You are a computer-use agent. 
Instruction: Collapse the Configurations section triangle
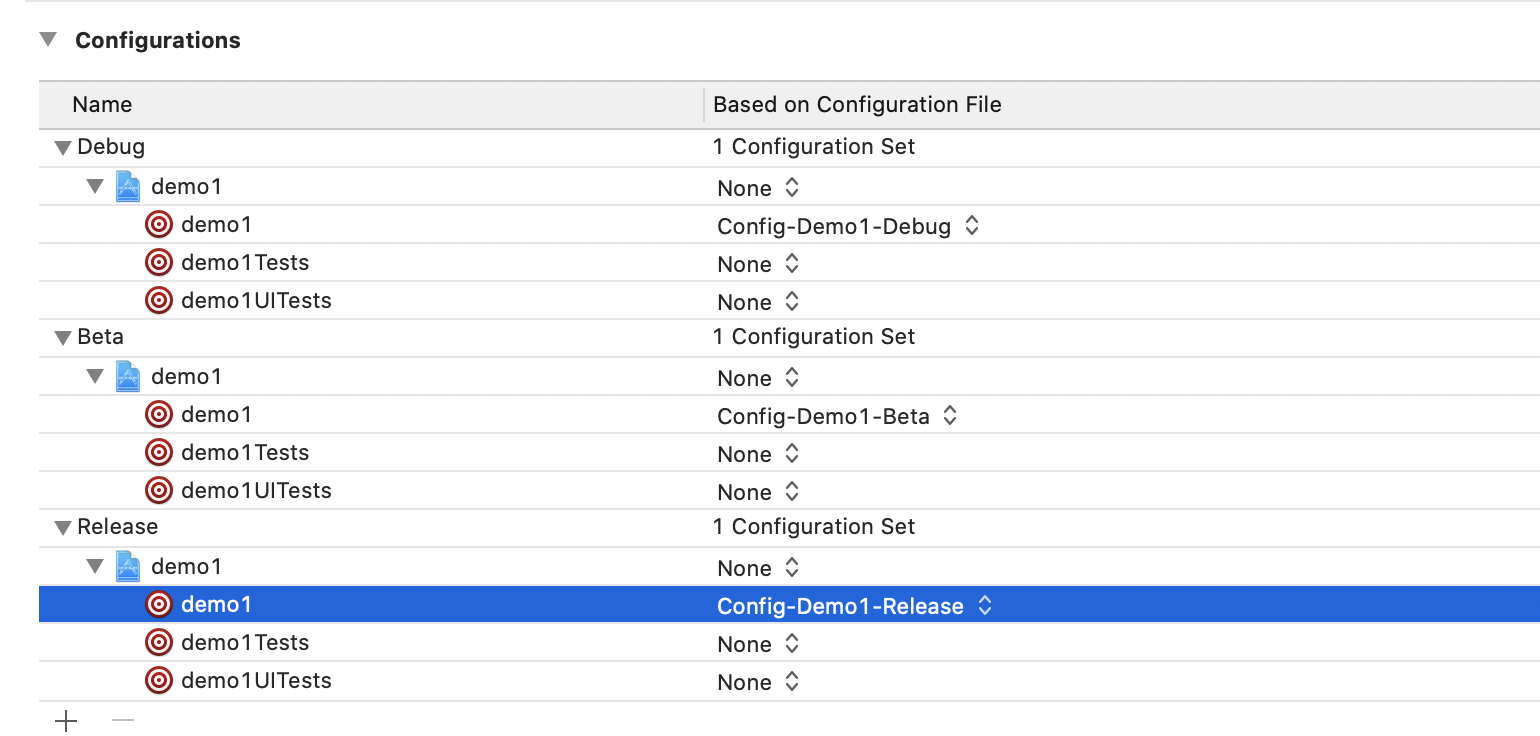48,40
